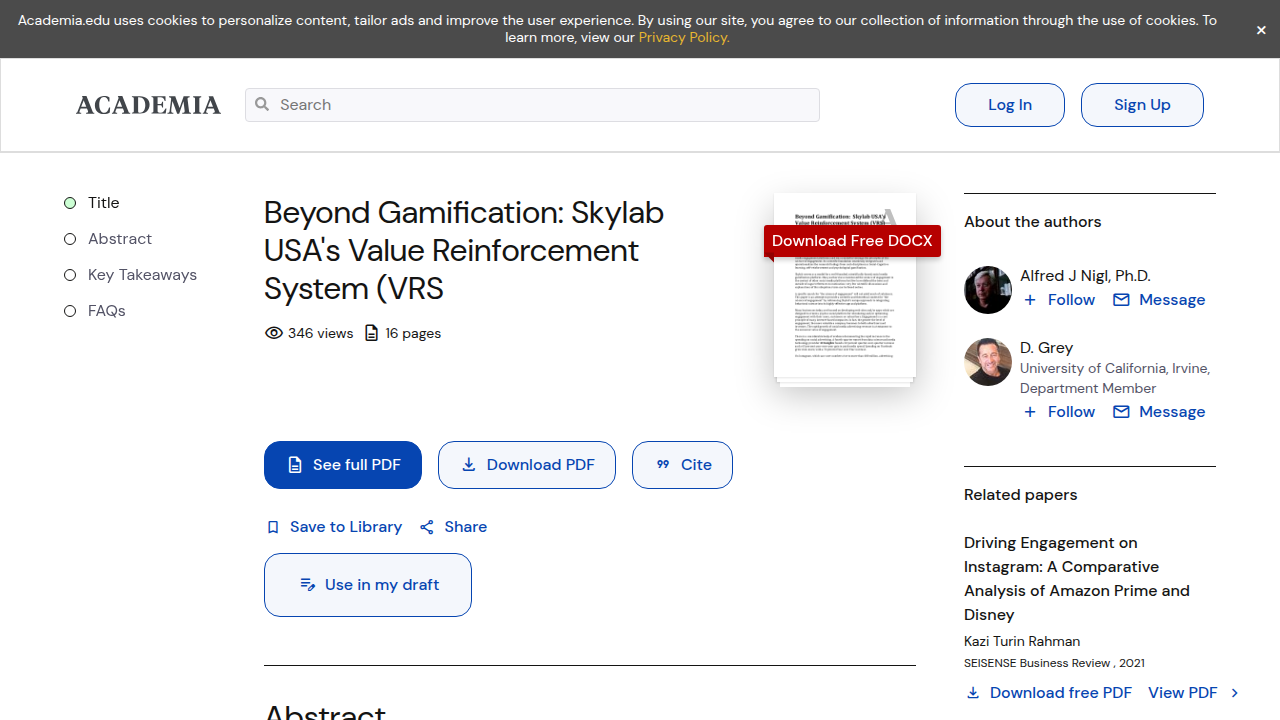Click View PDF for related paper
Screen dimensions: 1280x720
(1183, 693)
